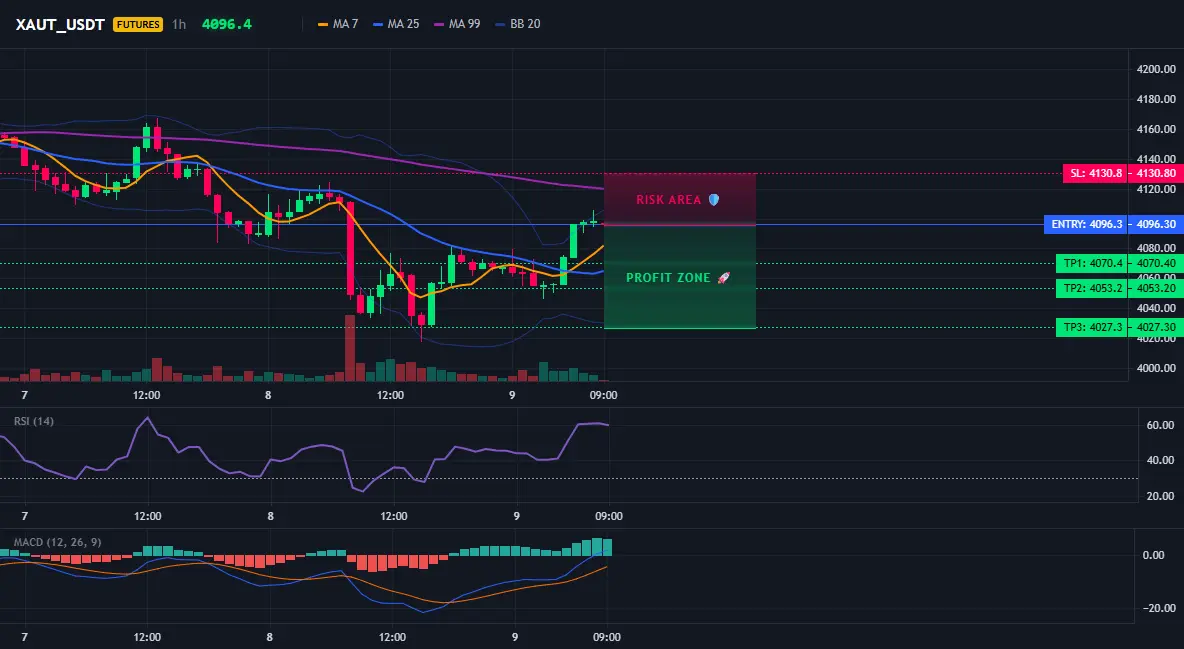Click the 1h timeframe label
This screenshot has height=649, width=1184.
179,24
